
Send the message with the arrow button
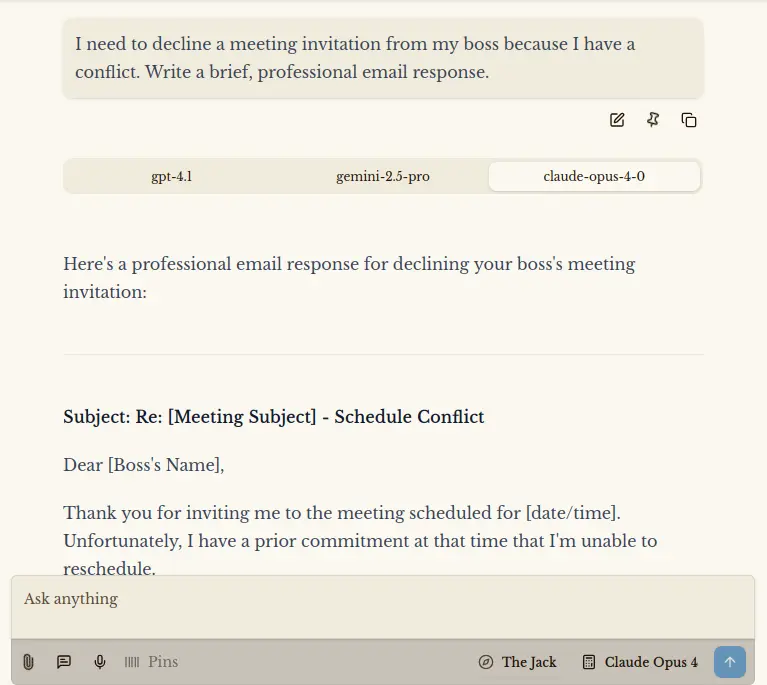(x=729, y=662)
